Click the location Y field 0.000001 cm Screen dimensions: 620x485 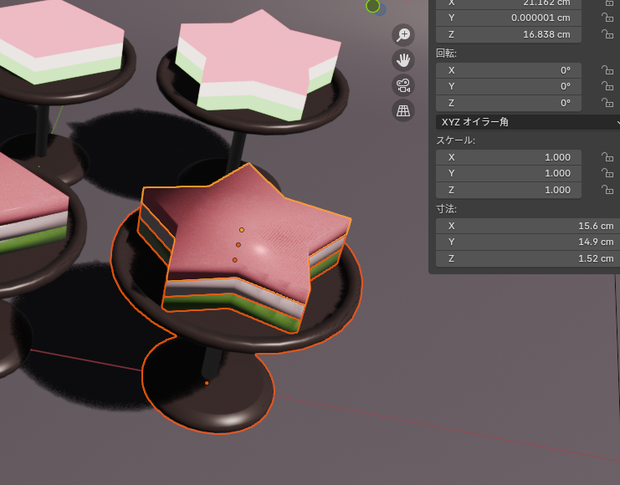coord(508,18)
